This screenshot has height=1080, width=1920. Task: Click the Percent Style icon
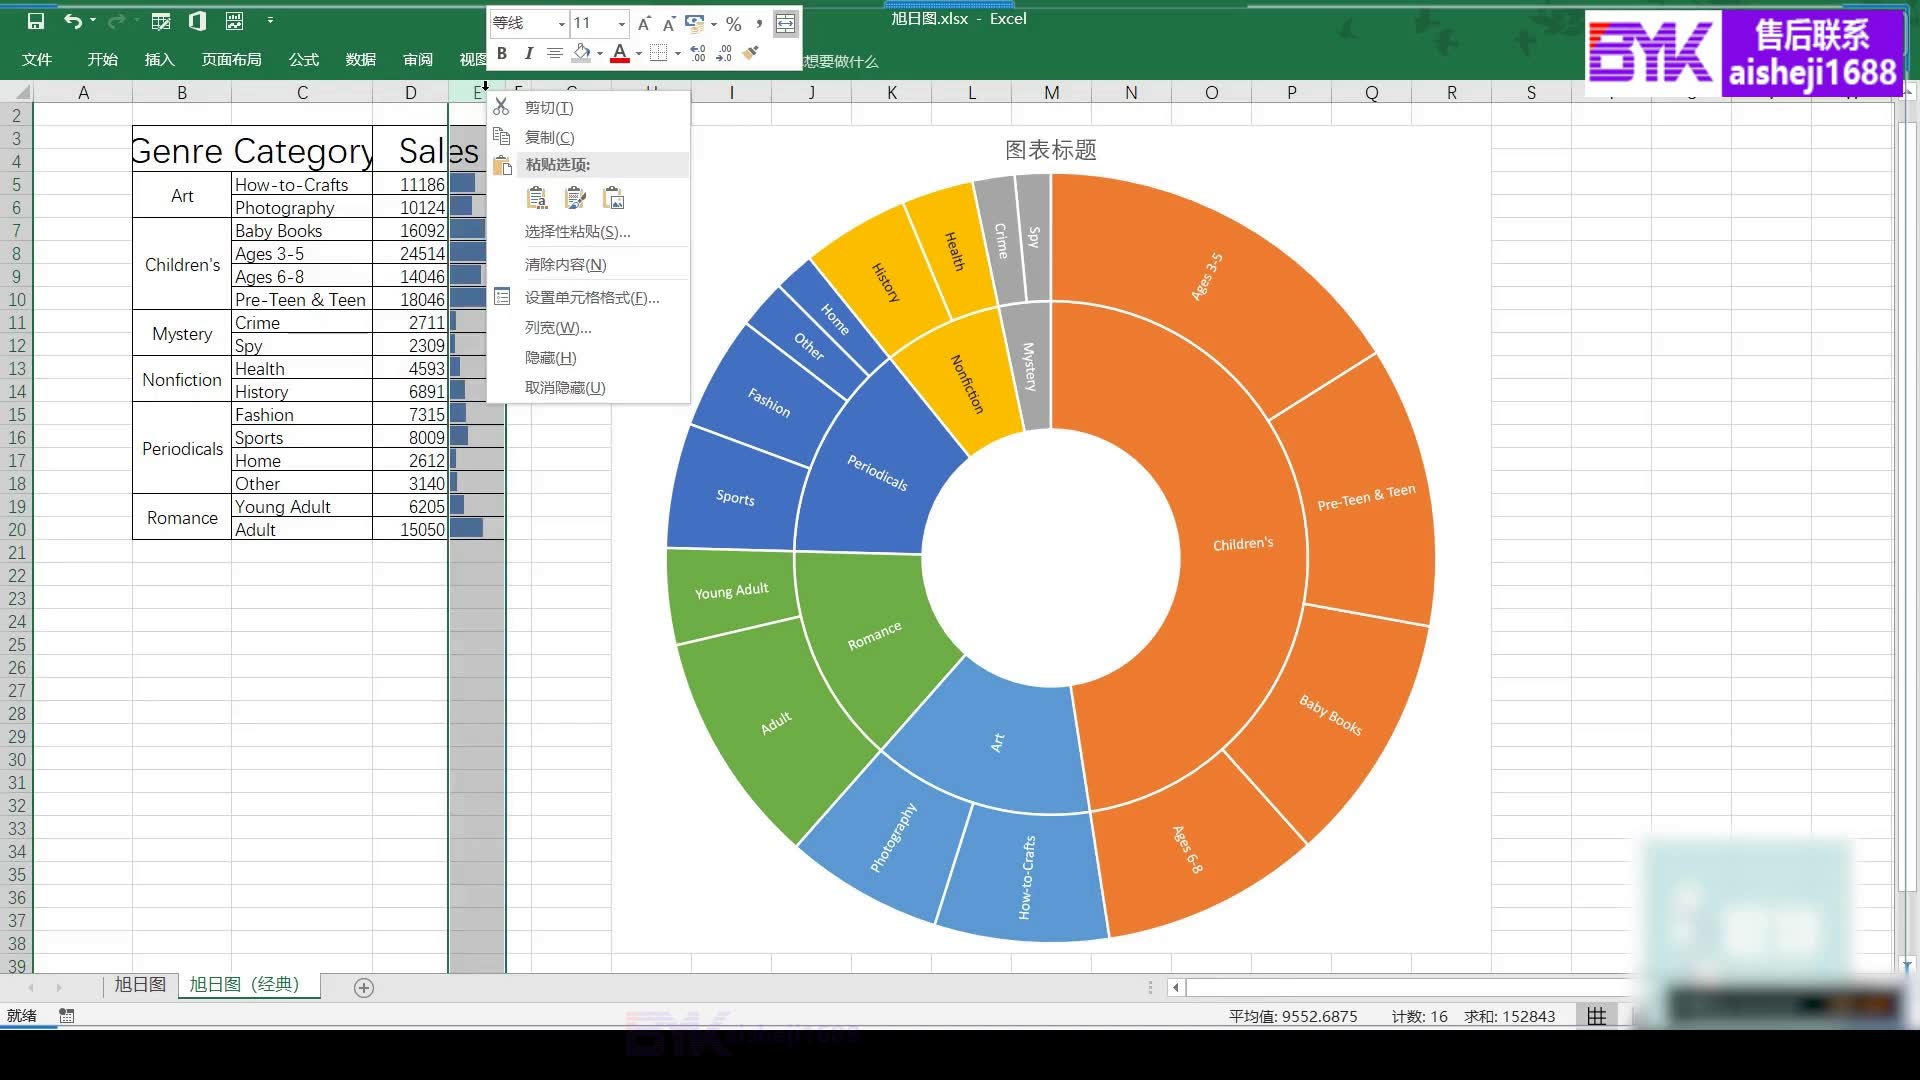pyautogui.click(x=735, y=24)
